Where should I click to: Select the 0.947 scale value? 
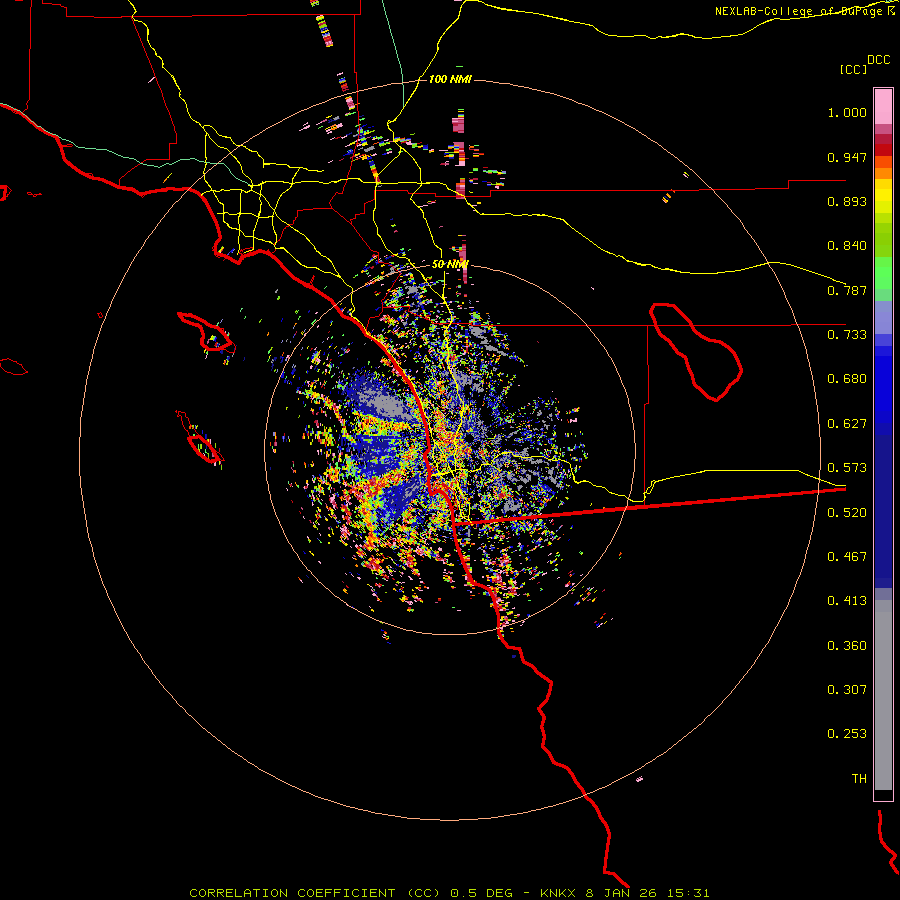847,157
